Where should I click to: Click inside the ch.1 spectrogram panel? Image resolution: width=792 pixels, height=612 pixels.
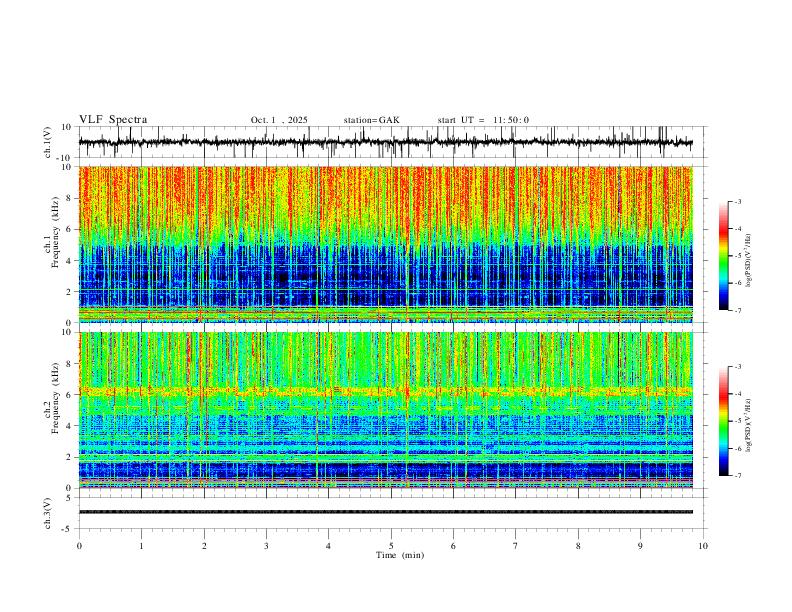click(x=385, y=244)
